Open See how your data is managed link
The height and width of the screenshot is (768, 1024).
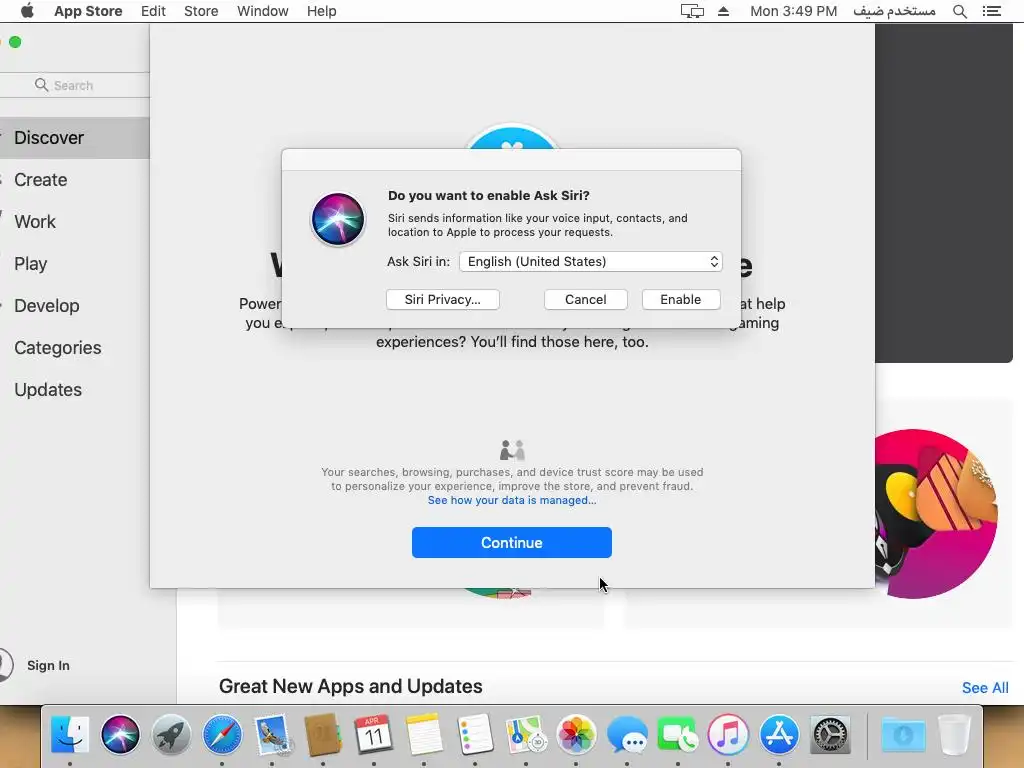coord(511,500)
